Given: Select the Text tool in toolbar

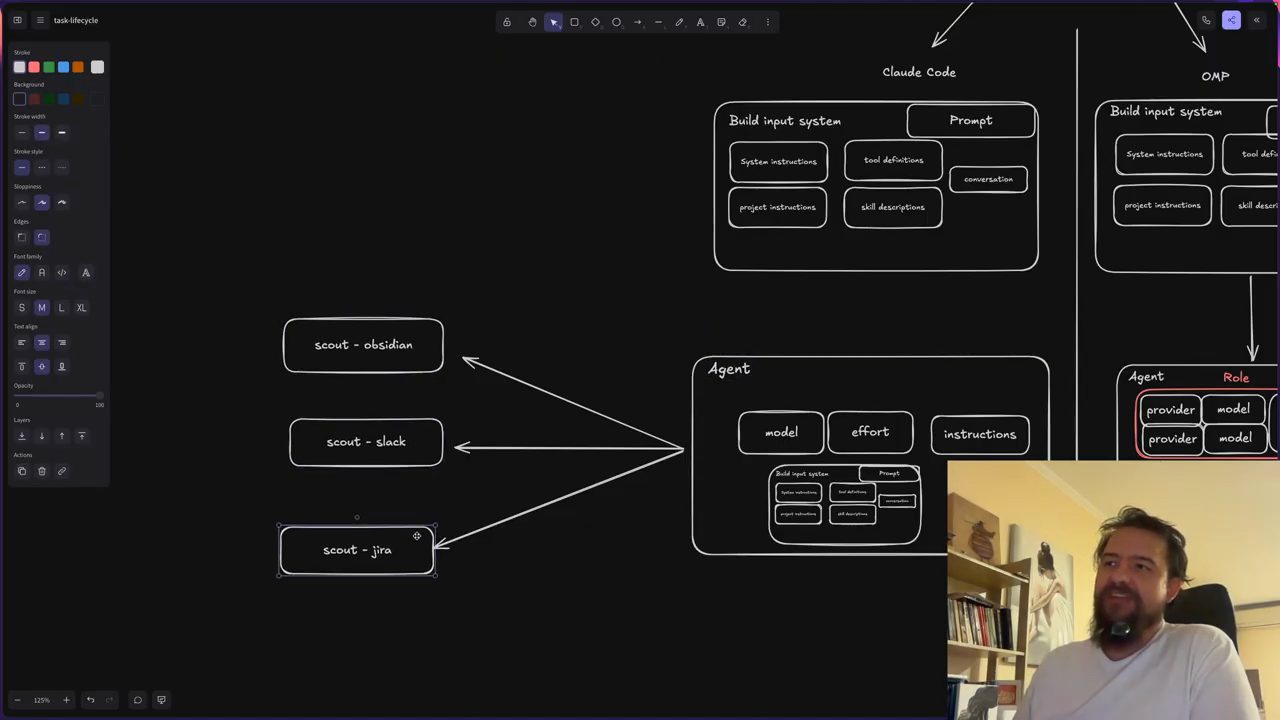Looking at the screenshot, I should pos(700,22).
